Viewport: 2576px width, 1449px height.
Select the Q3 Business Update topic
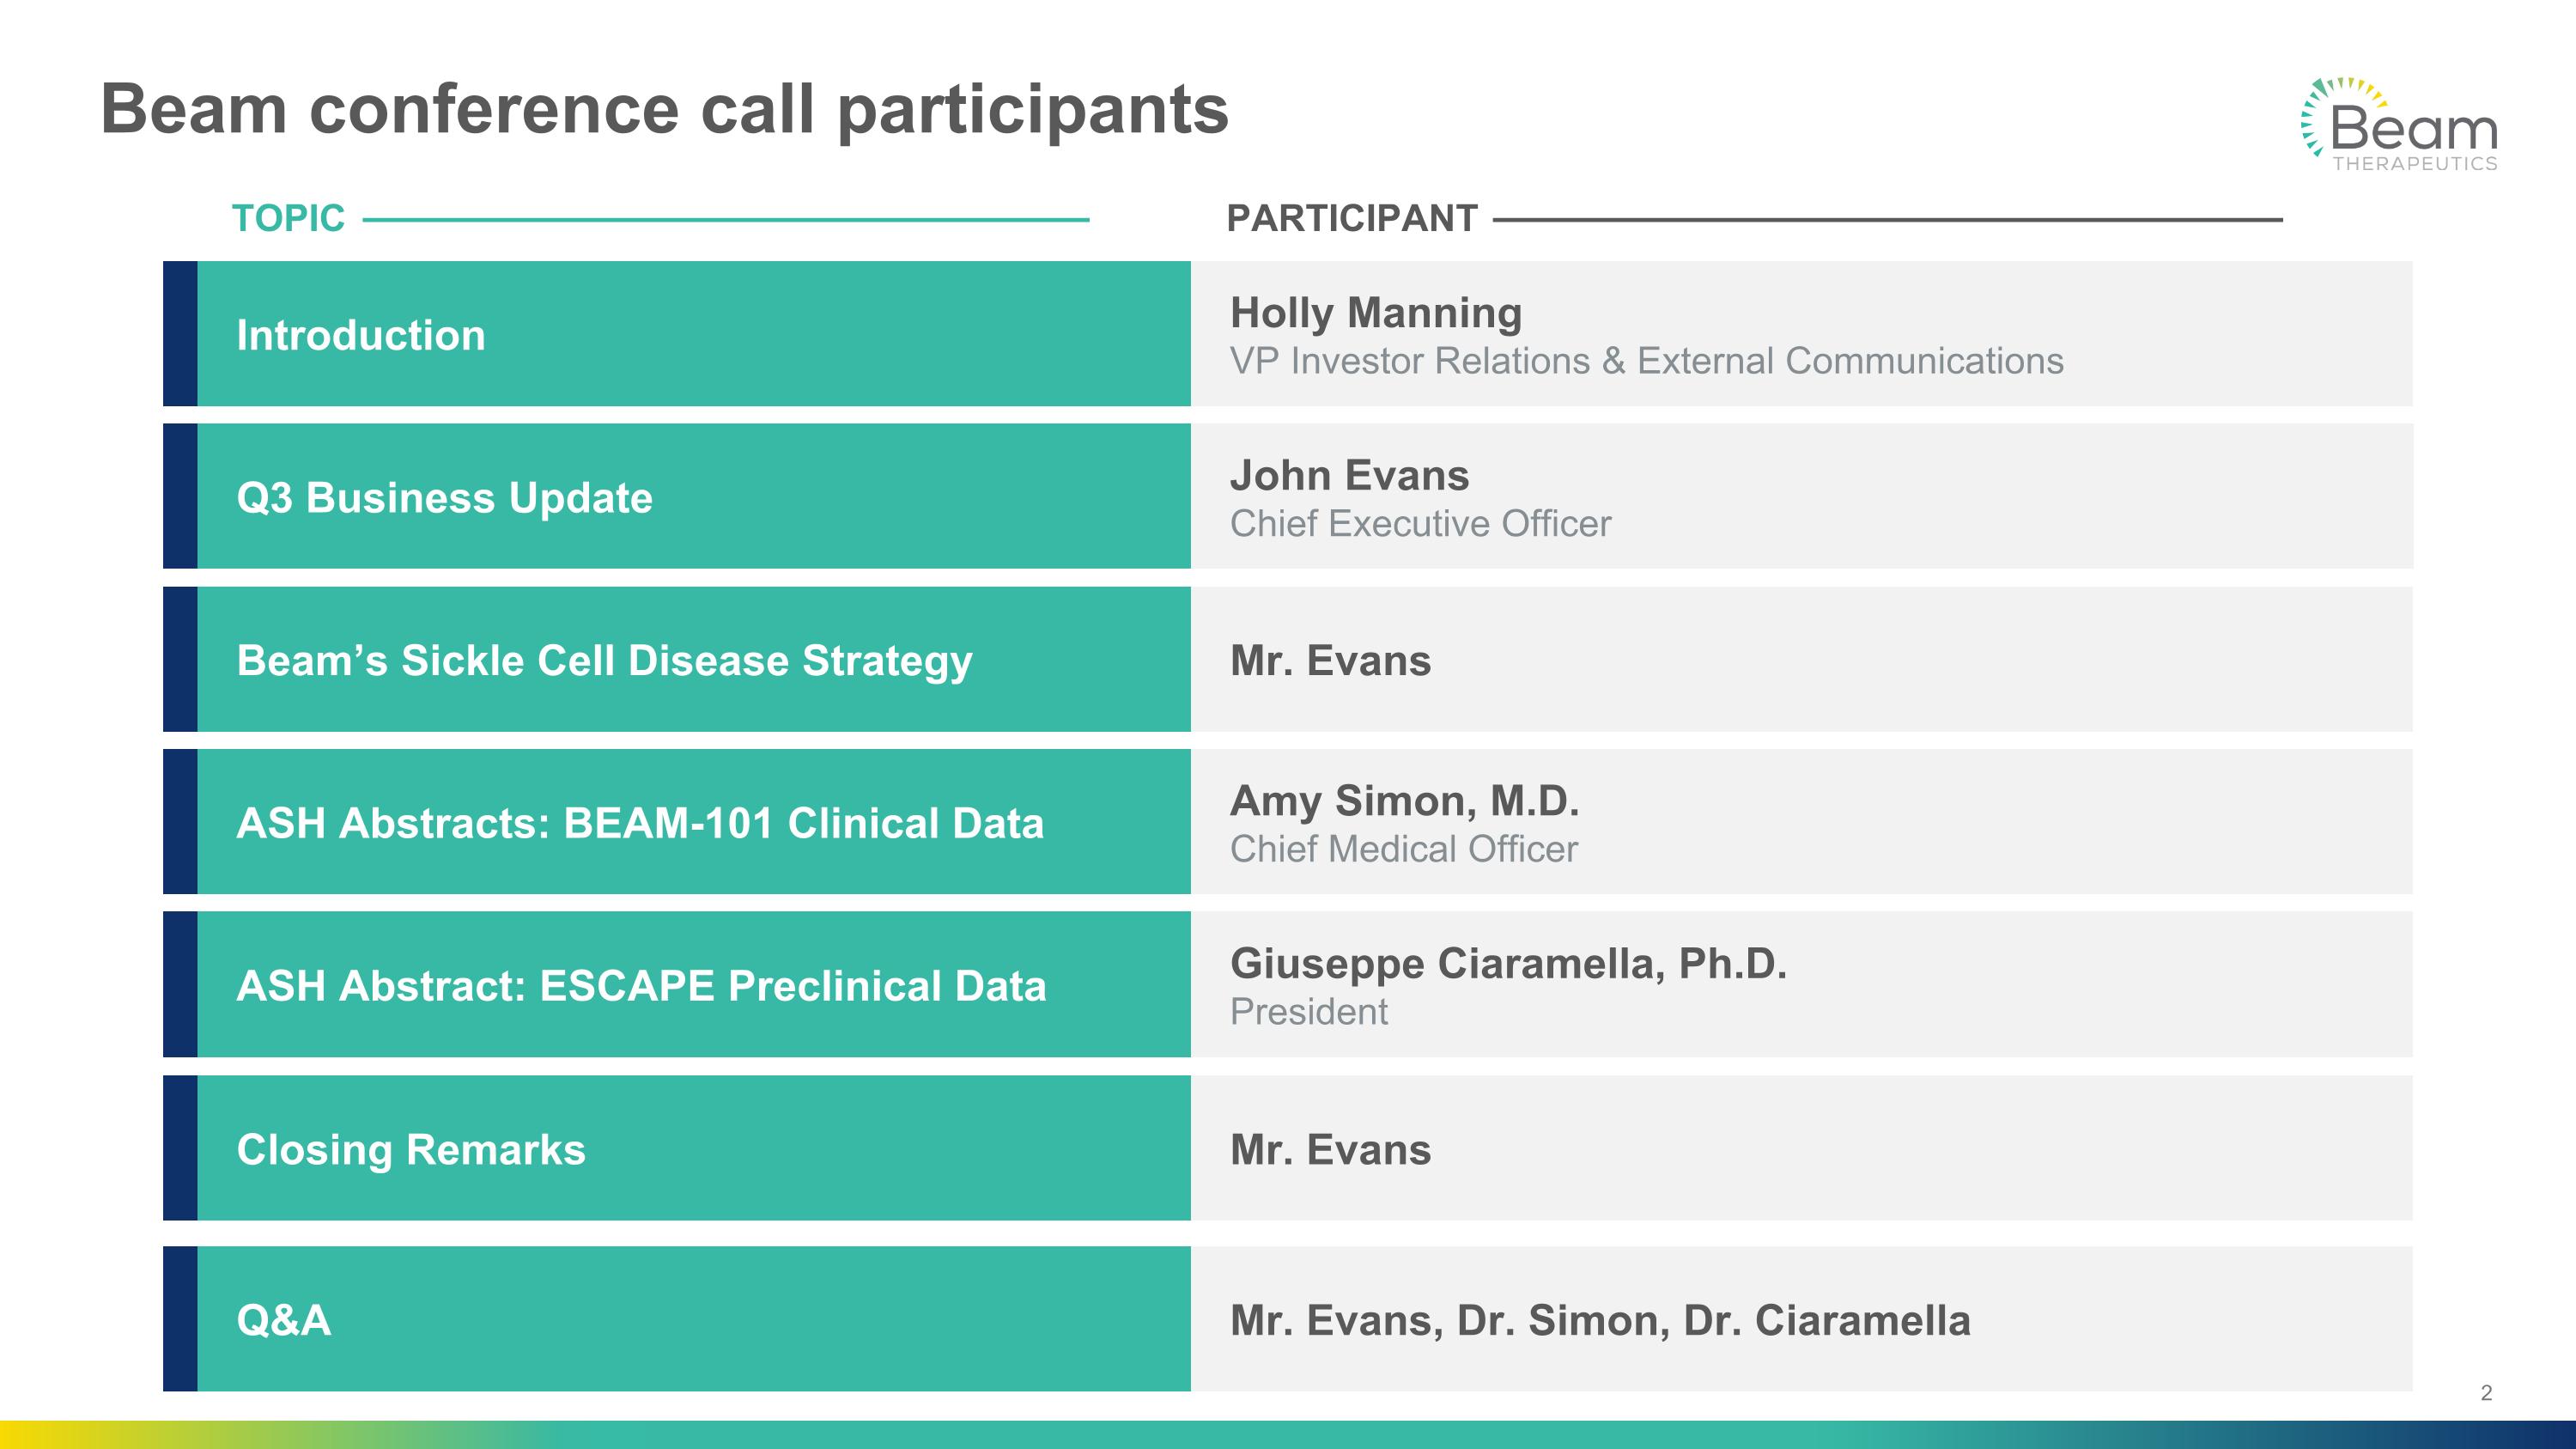coord(444,498)
